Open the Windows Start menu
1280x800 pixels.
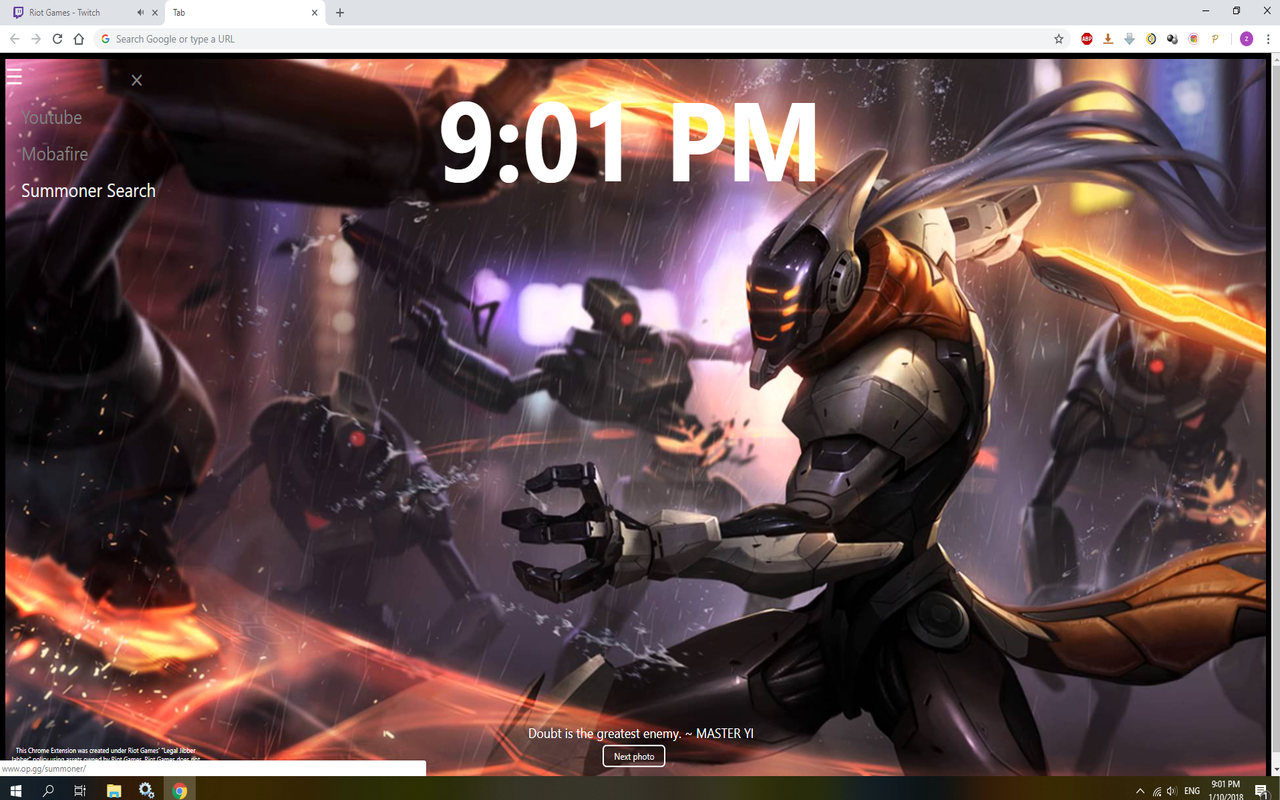point(16,790)
